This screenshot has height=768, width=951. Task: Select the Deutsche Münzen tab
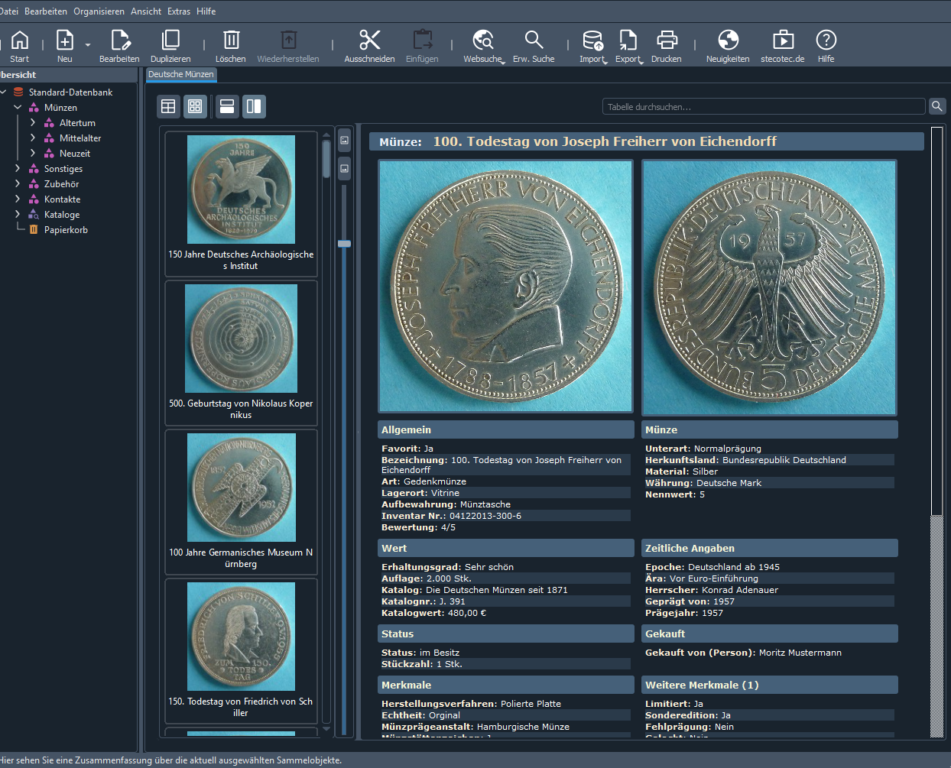click(181, 75)
